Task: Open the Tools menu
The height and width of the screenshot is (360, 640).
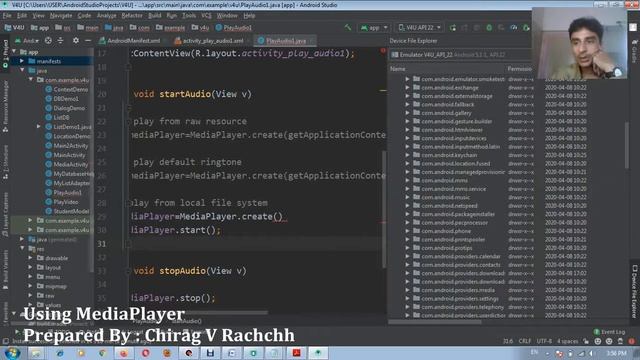Action: [x=189, y=16]
